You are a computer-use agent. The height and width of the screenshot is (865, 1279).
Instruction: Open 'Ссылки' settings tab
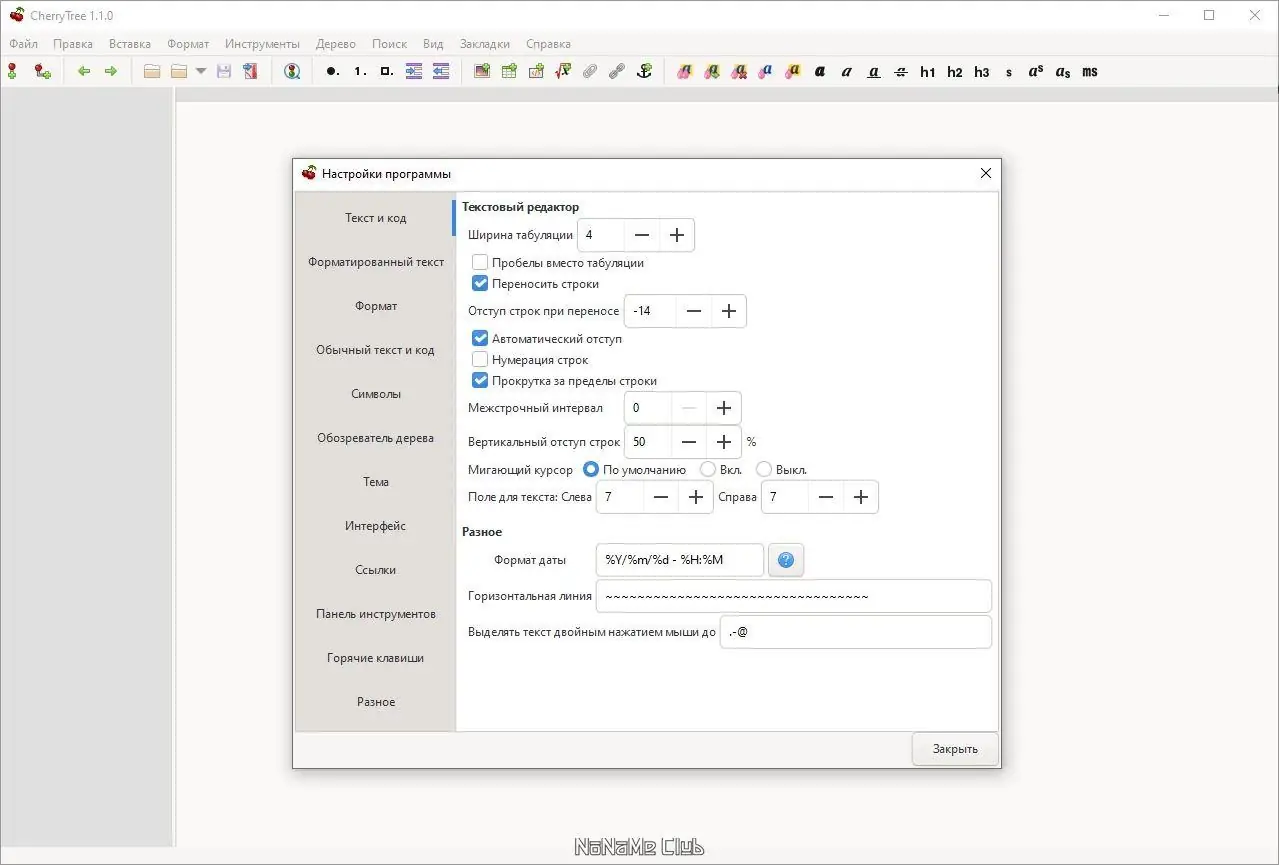pos(376,570)
